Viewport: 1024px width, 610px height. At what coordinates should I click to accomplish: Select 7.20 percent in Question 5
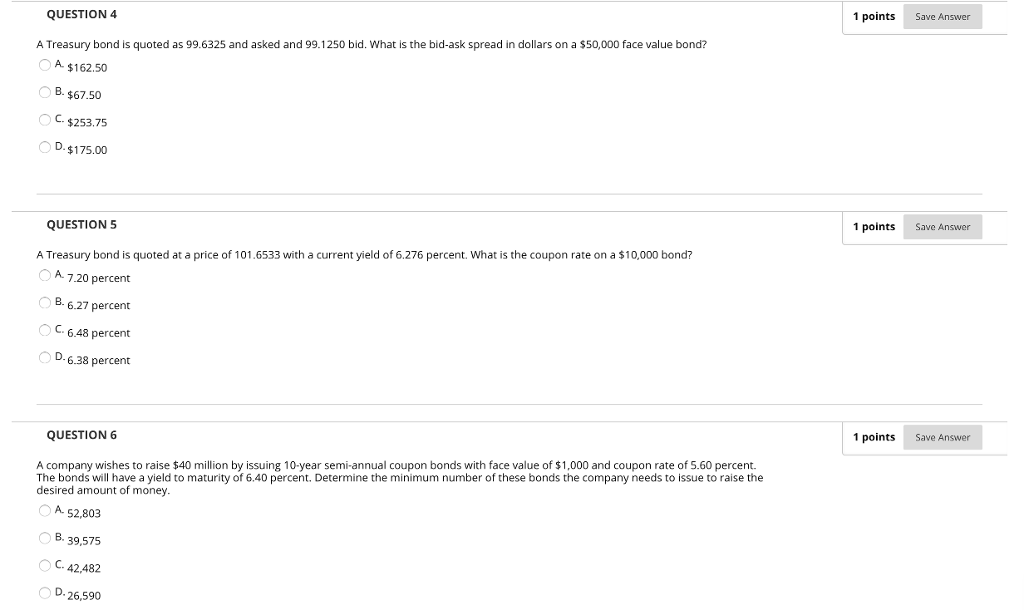(44, 274)
